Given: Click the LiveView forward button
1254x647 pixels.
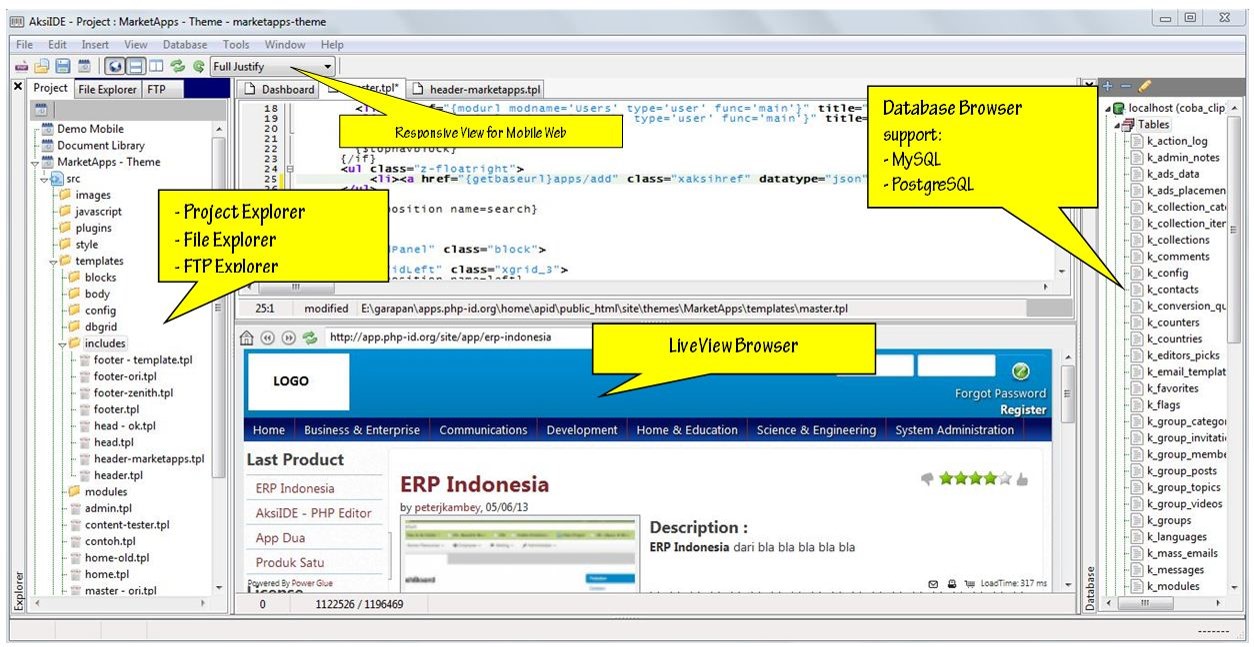Looking at the screenshot, I should [288, 337].
